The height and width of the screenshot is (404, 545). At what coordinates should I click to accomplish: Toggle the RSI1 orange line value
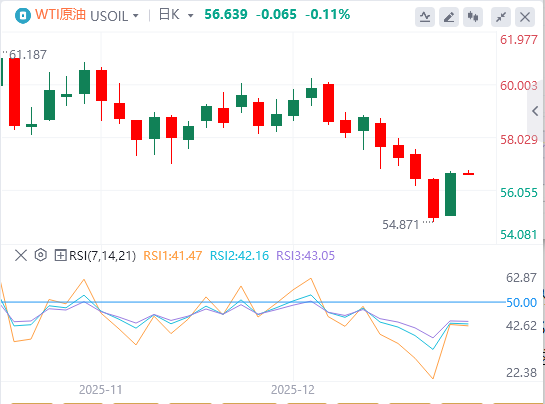(x=172, y=256)
